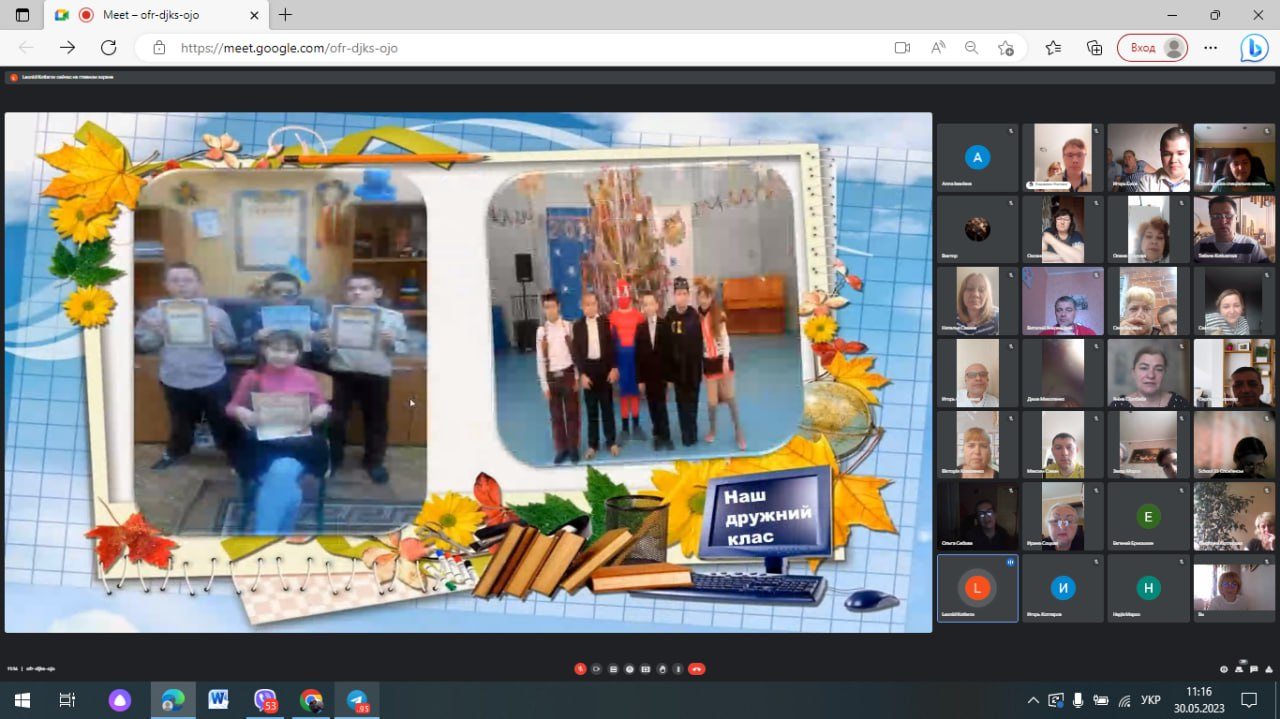Open a new browser tab
This screenshot has width=1280, height=719.
coord(286,15)
